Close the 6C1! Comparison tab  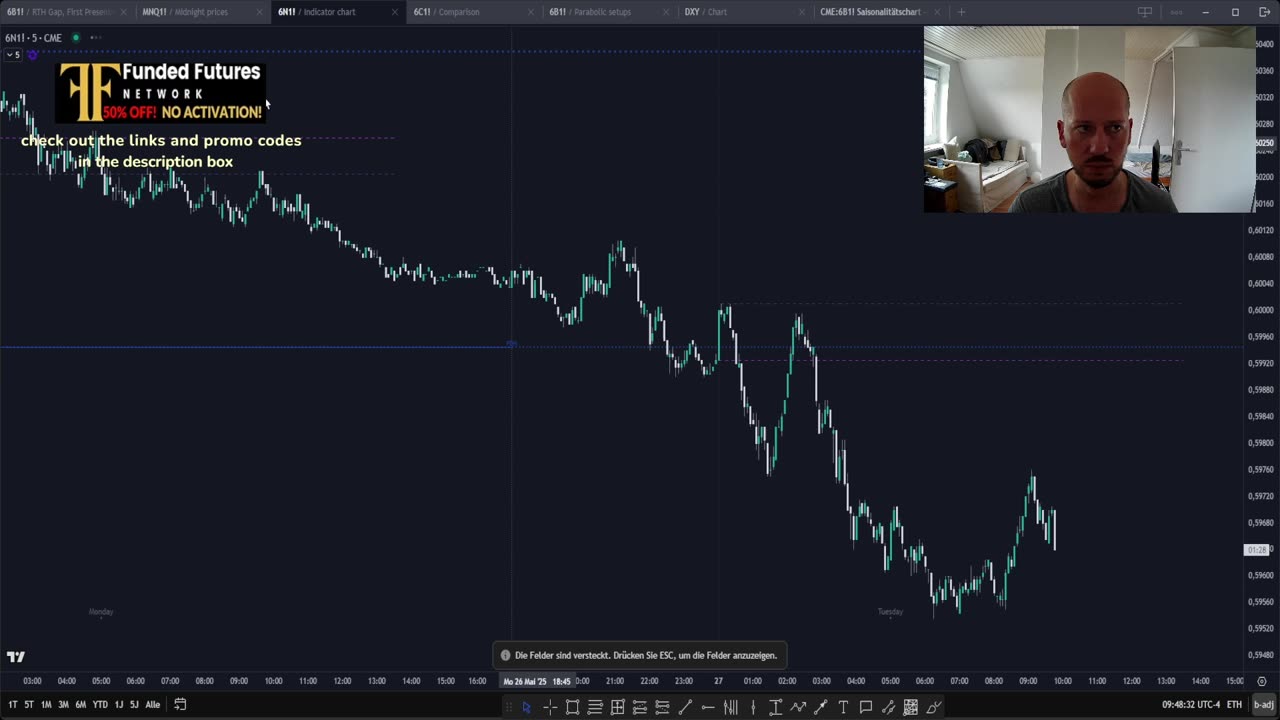tap(531, 12)
